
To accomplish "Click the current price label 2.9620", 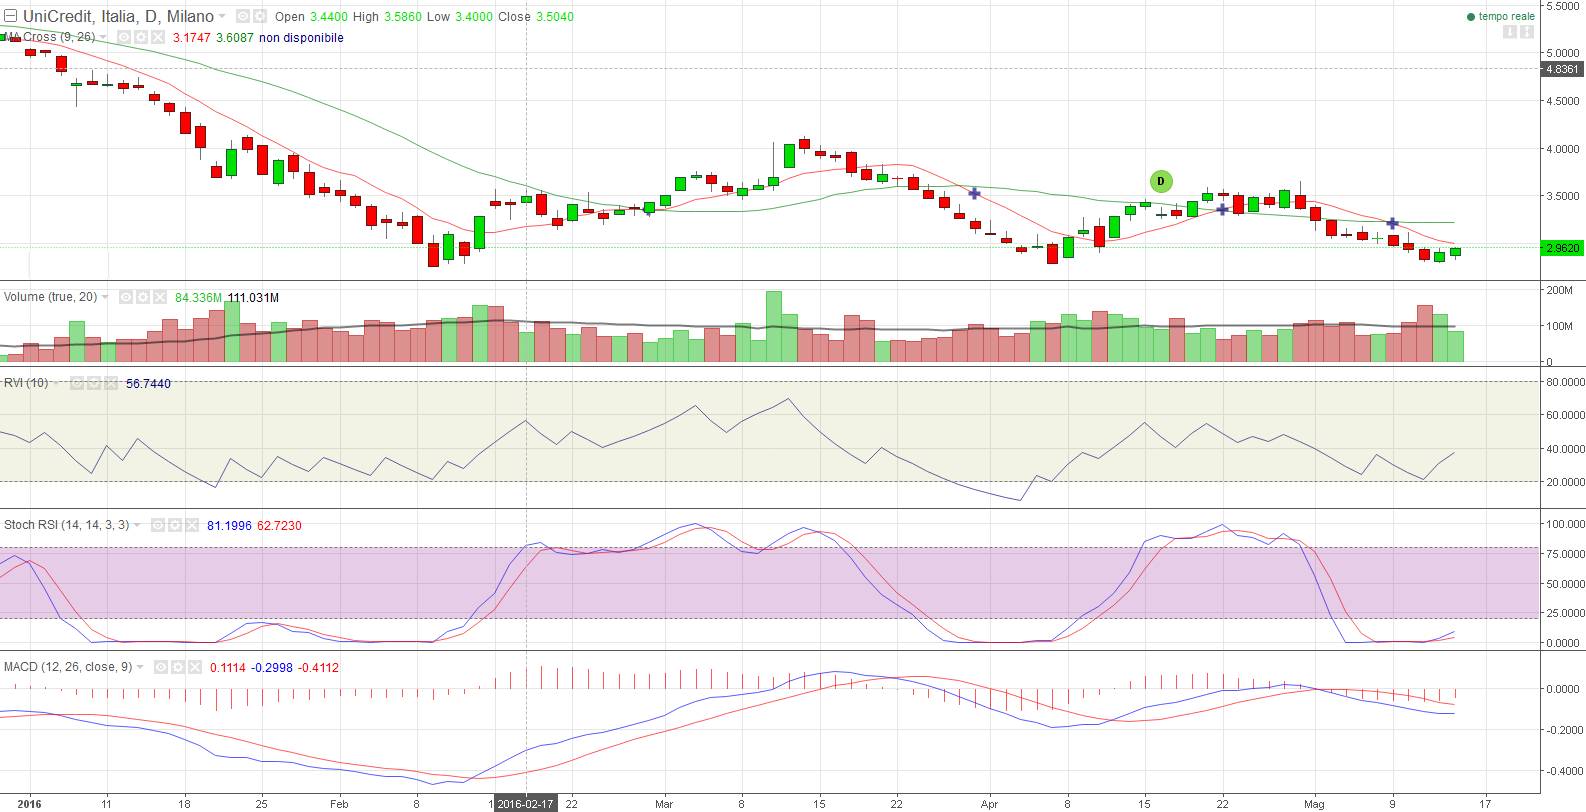I will [x=1562, y=248].
